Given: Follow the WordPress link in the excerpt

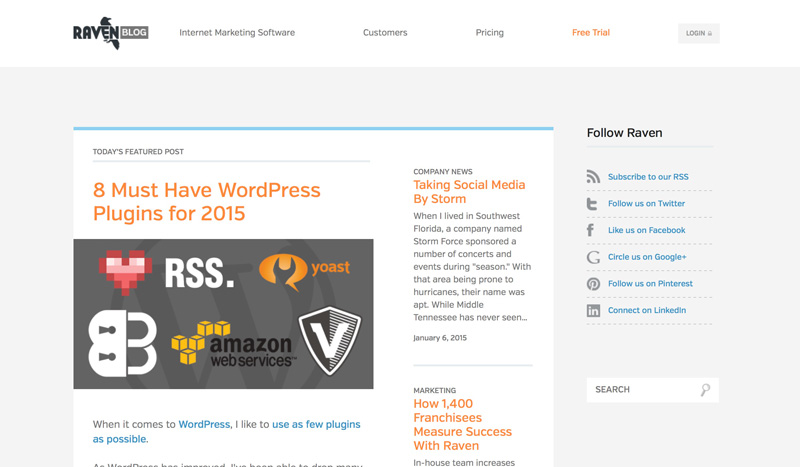Looking at the screenshot, I should (204, 425).
